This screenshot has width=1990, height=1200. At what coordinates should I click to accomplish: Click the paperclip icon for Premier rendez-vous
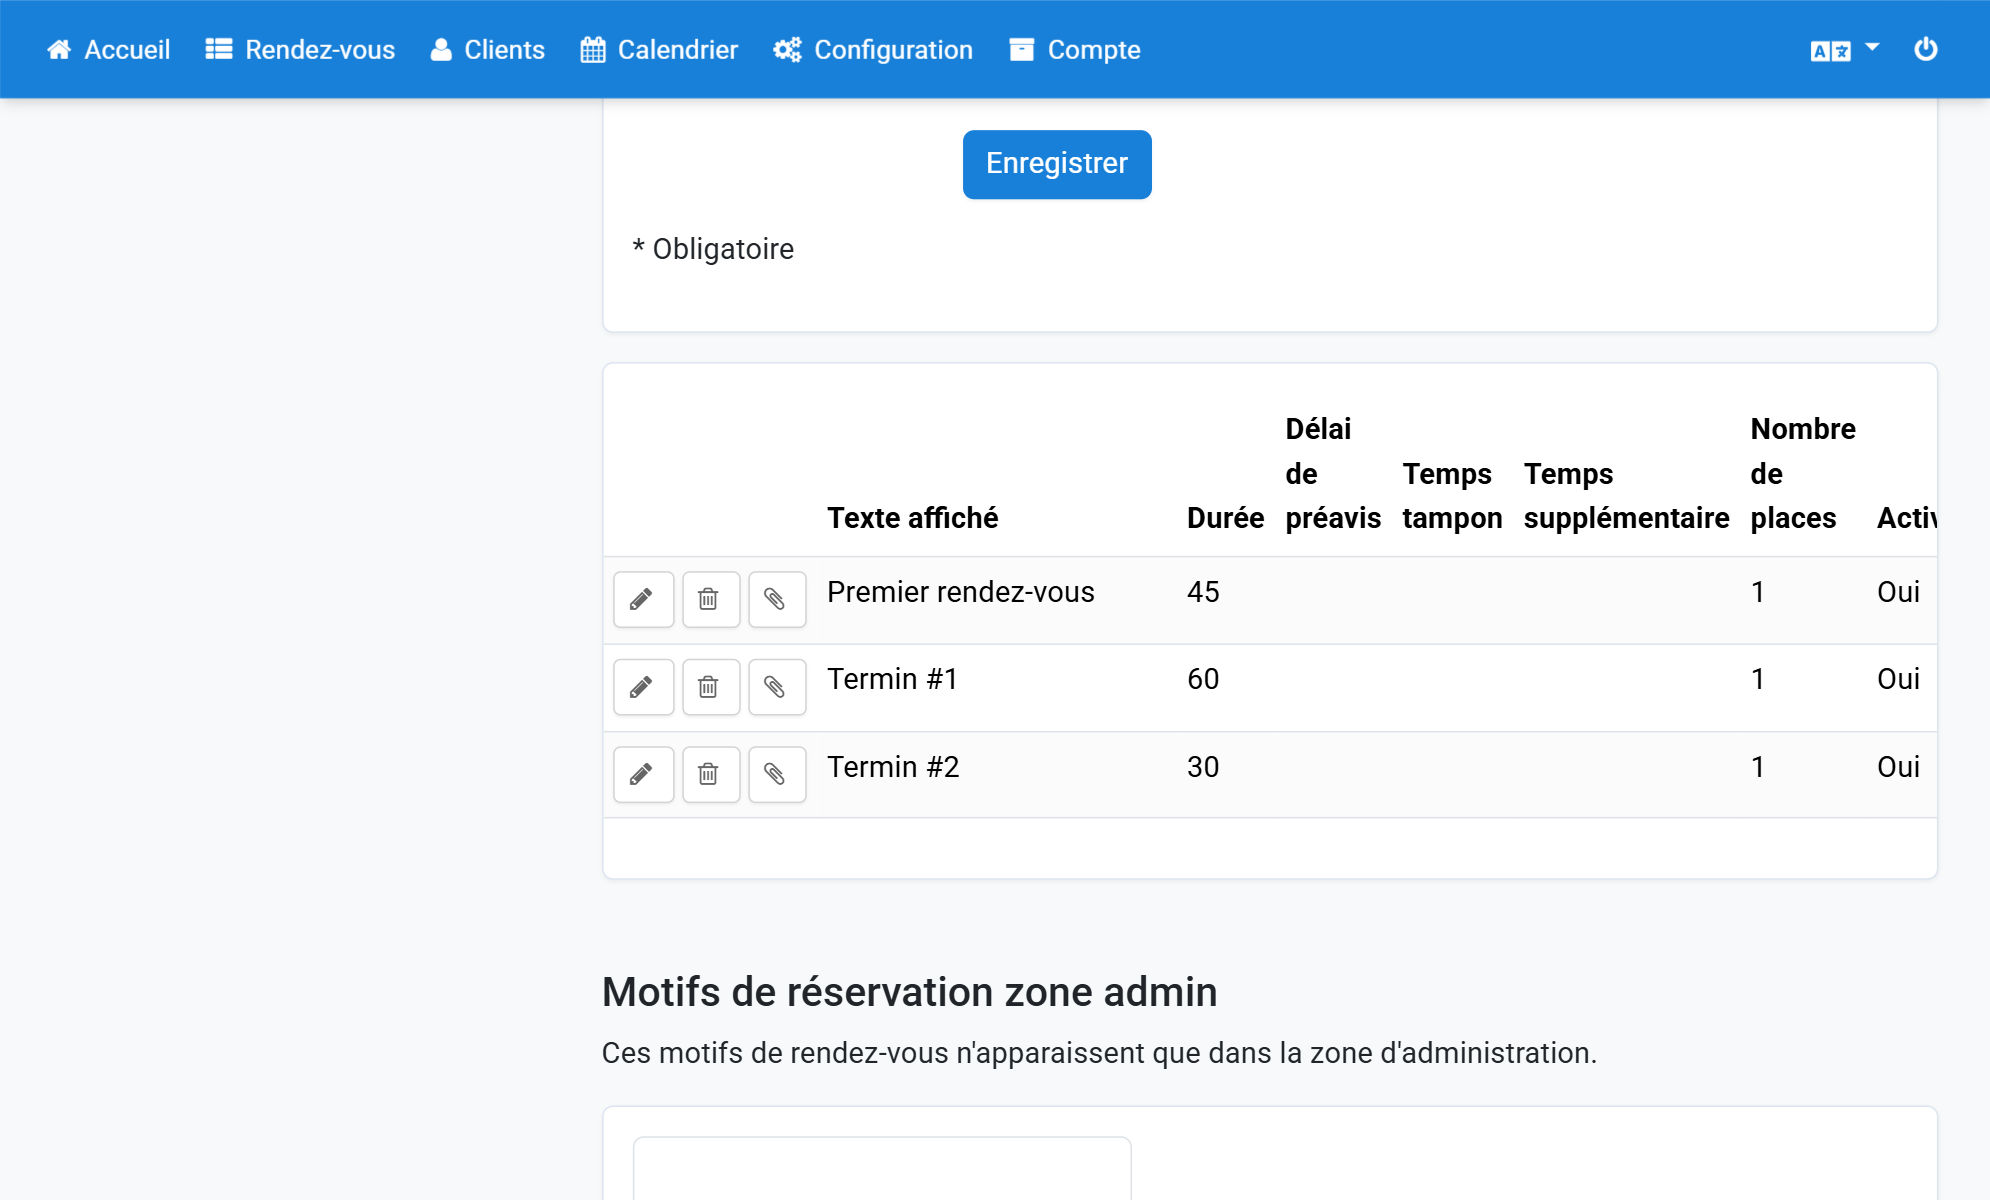(x=776, y=600)
